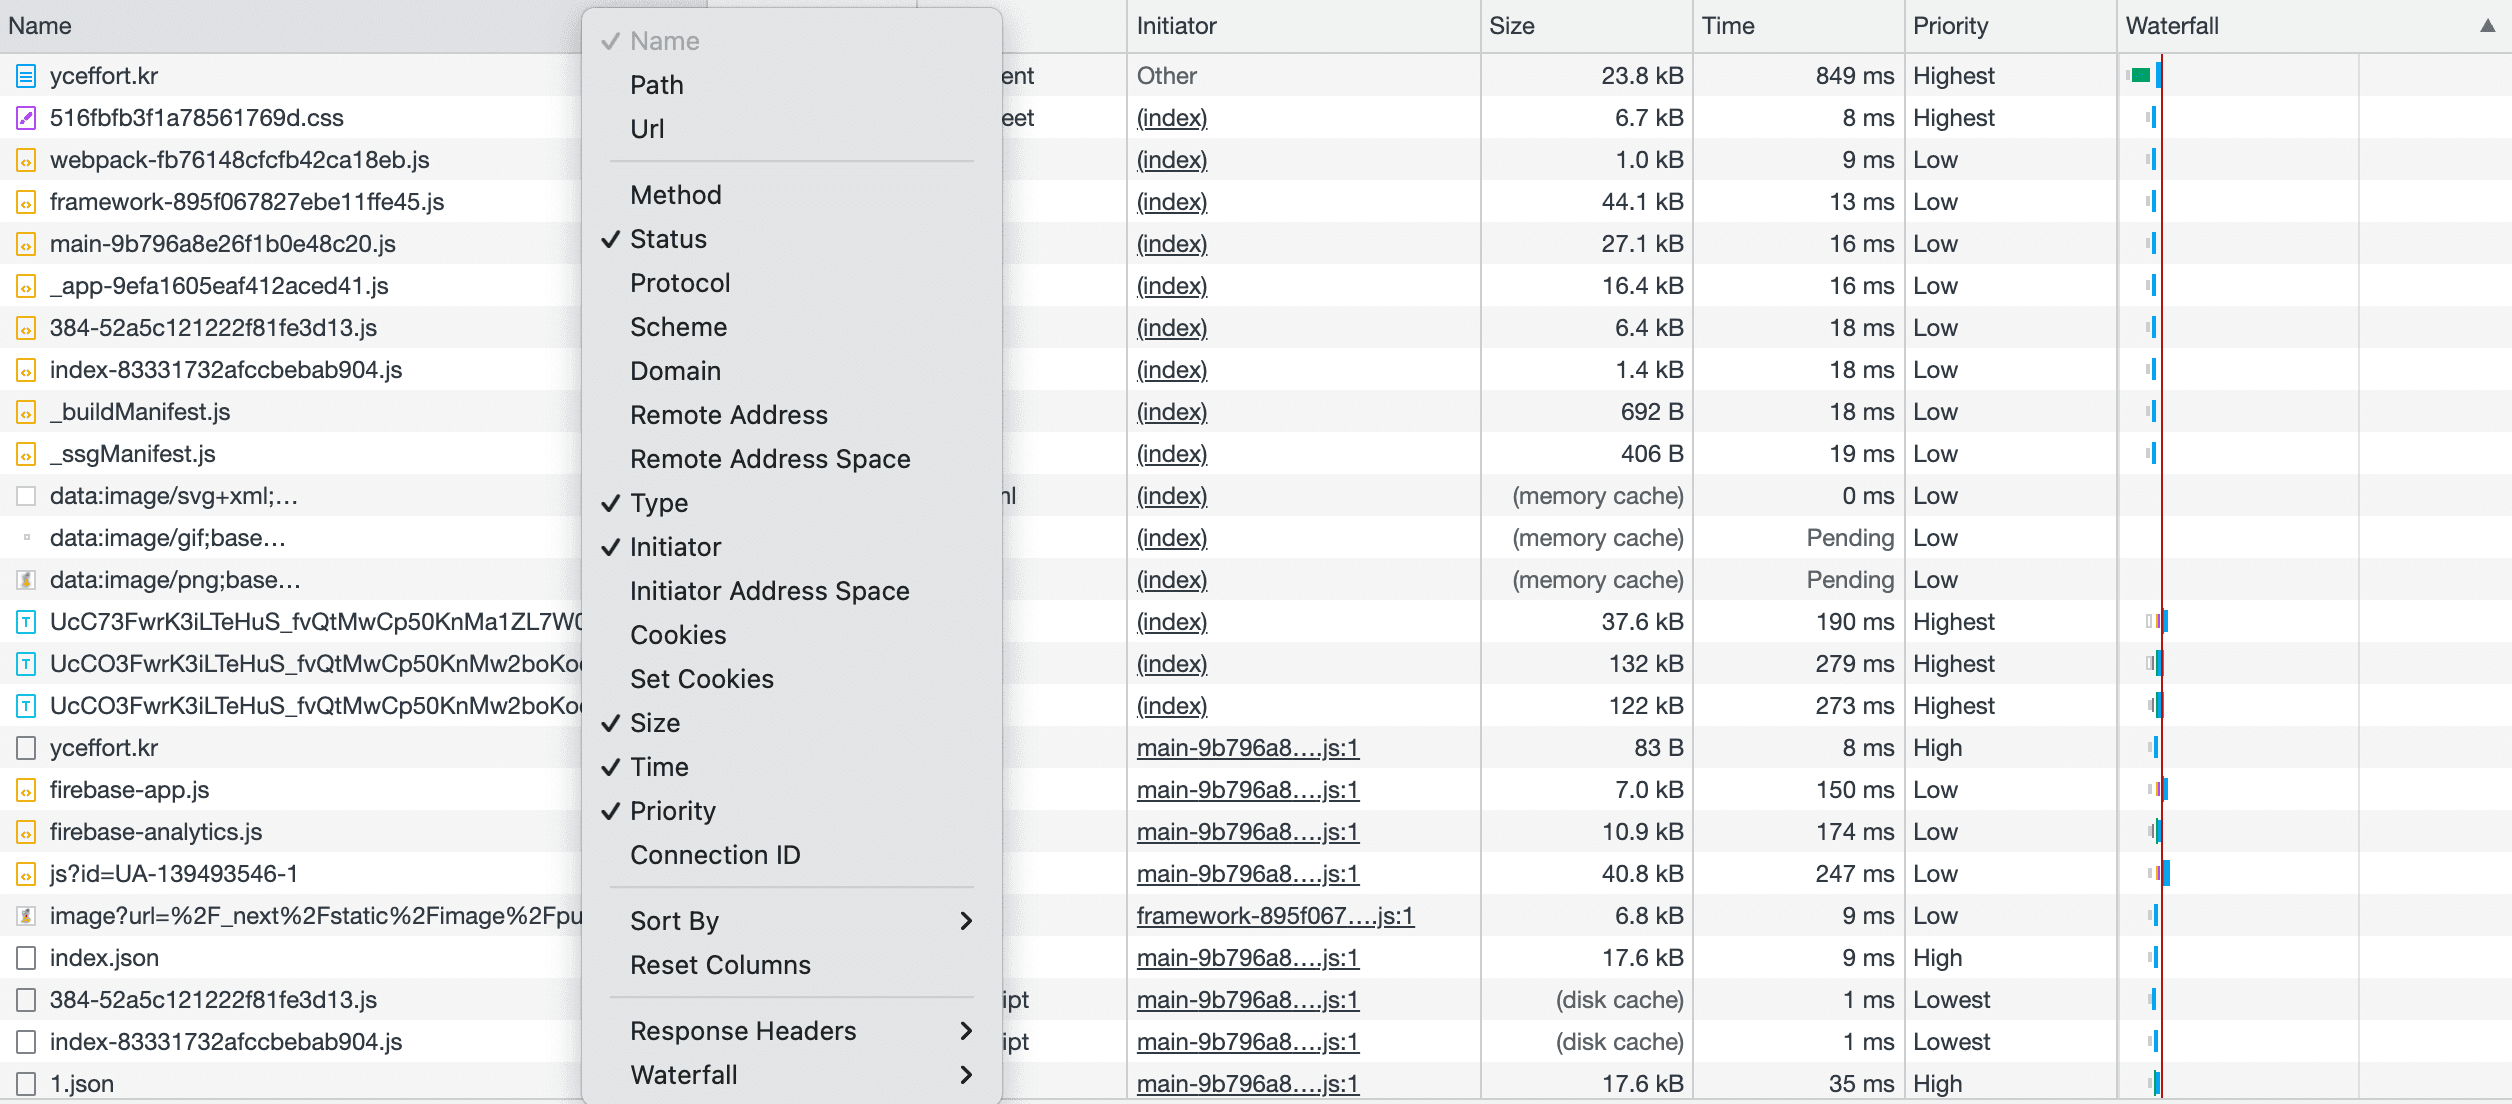Click the image icon on the image?url row
This screenshot has width=2512, height=1104.
[x=24, y=915]
